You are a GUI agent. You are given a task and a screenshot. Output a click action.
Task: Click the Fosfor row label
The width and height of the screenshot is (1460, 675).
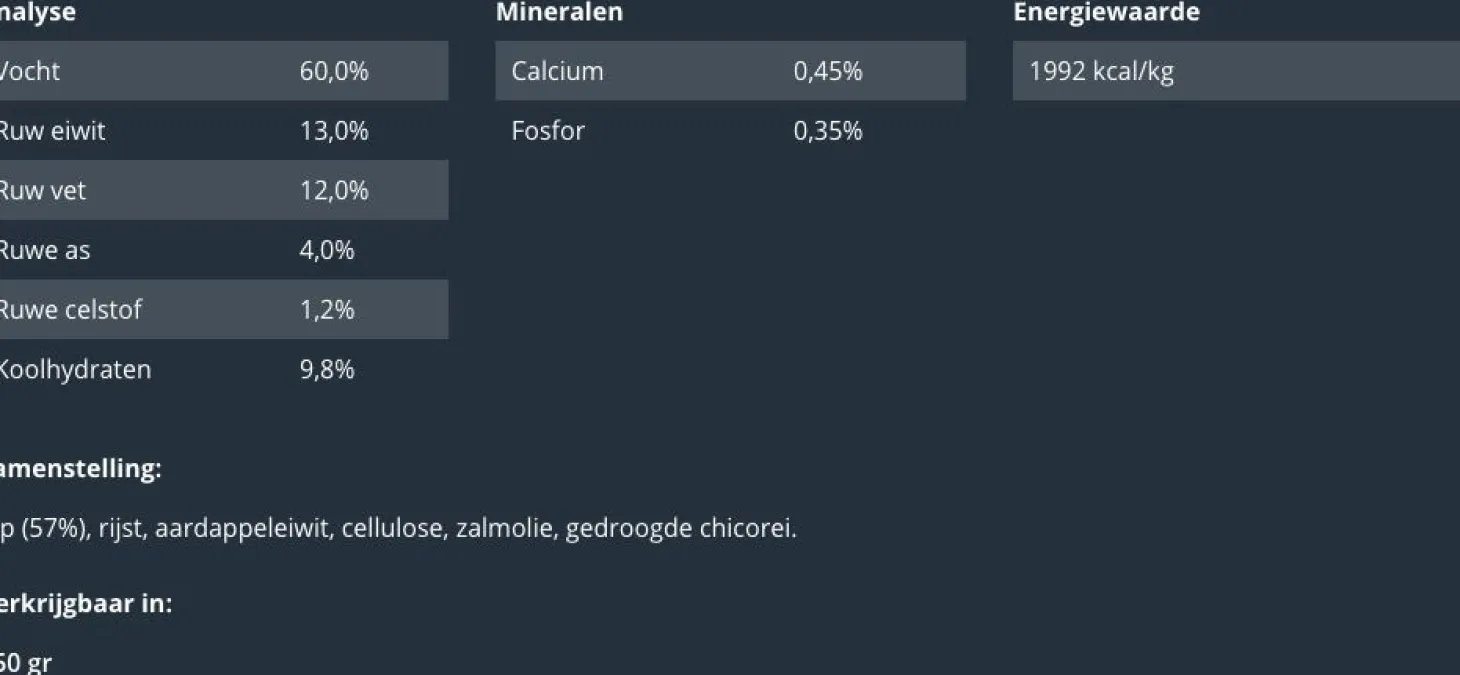click(x=548, y=131)
